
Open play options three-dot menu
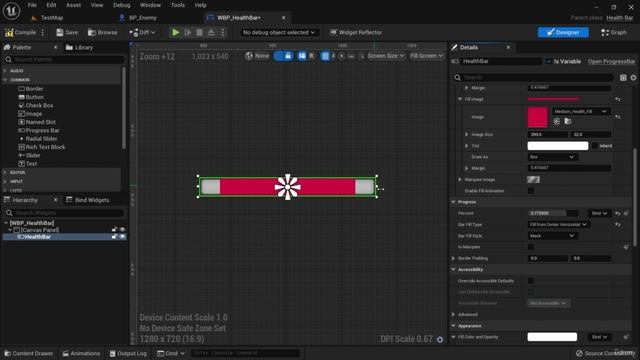point(222,32)
